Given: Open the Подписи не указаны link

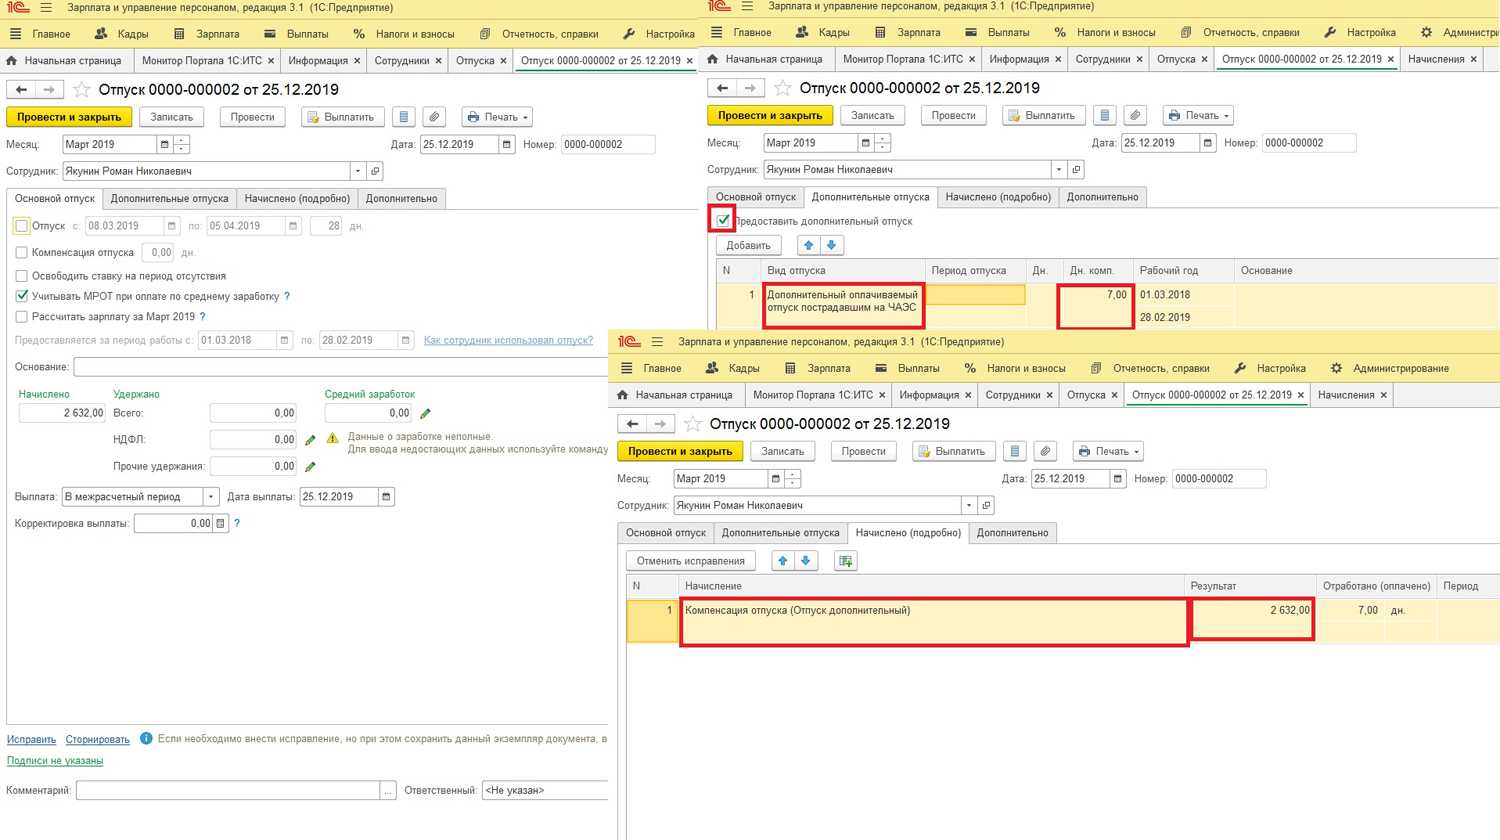Looking at the screenshot, I should click(x=55, y=761).
